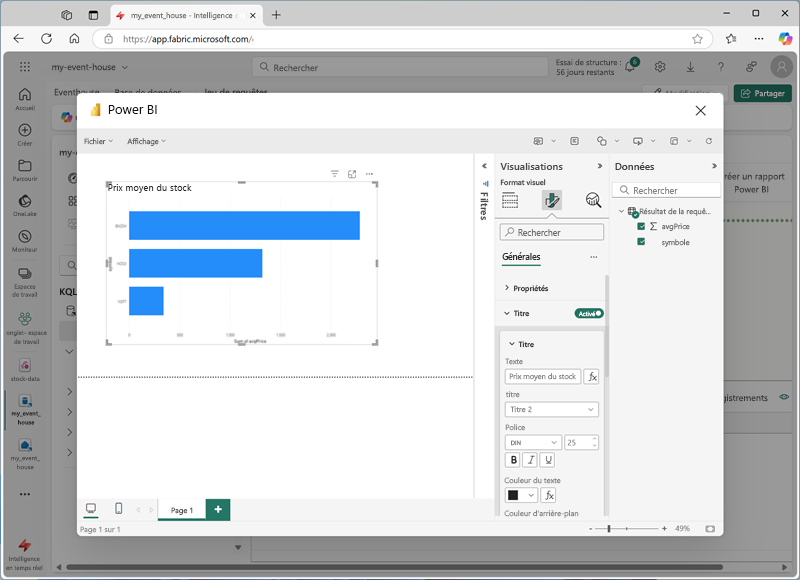Collapse the inner Titre subsection
The height and width of the screenshot is (580, 800).
coord(521,344)
